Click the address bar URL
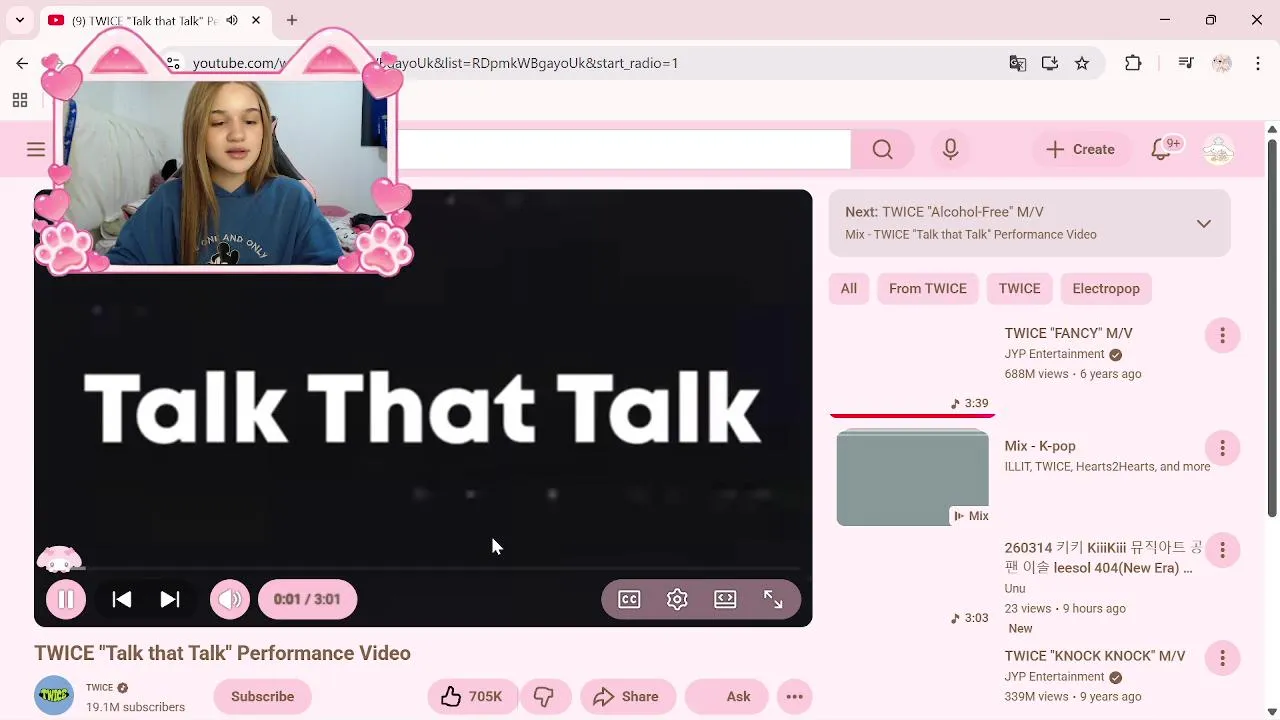This screenshot has height=720, width=1280. click(x=435, y=63)
